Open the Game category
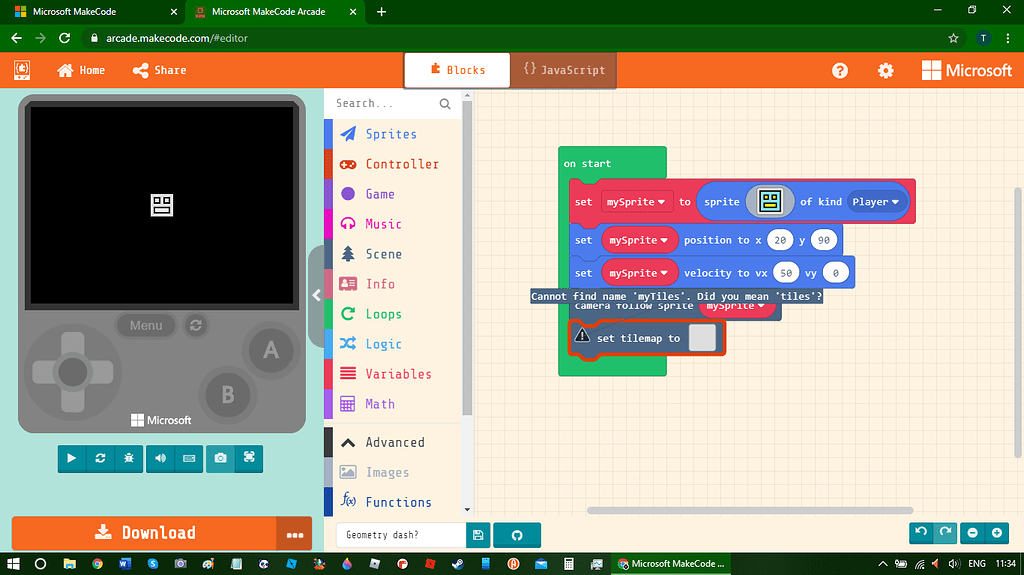 pyautogui.click(x=394, y=194)
